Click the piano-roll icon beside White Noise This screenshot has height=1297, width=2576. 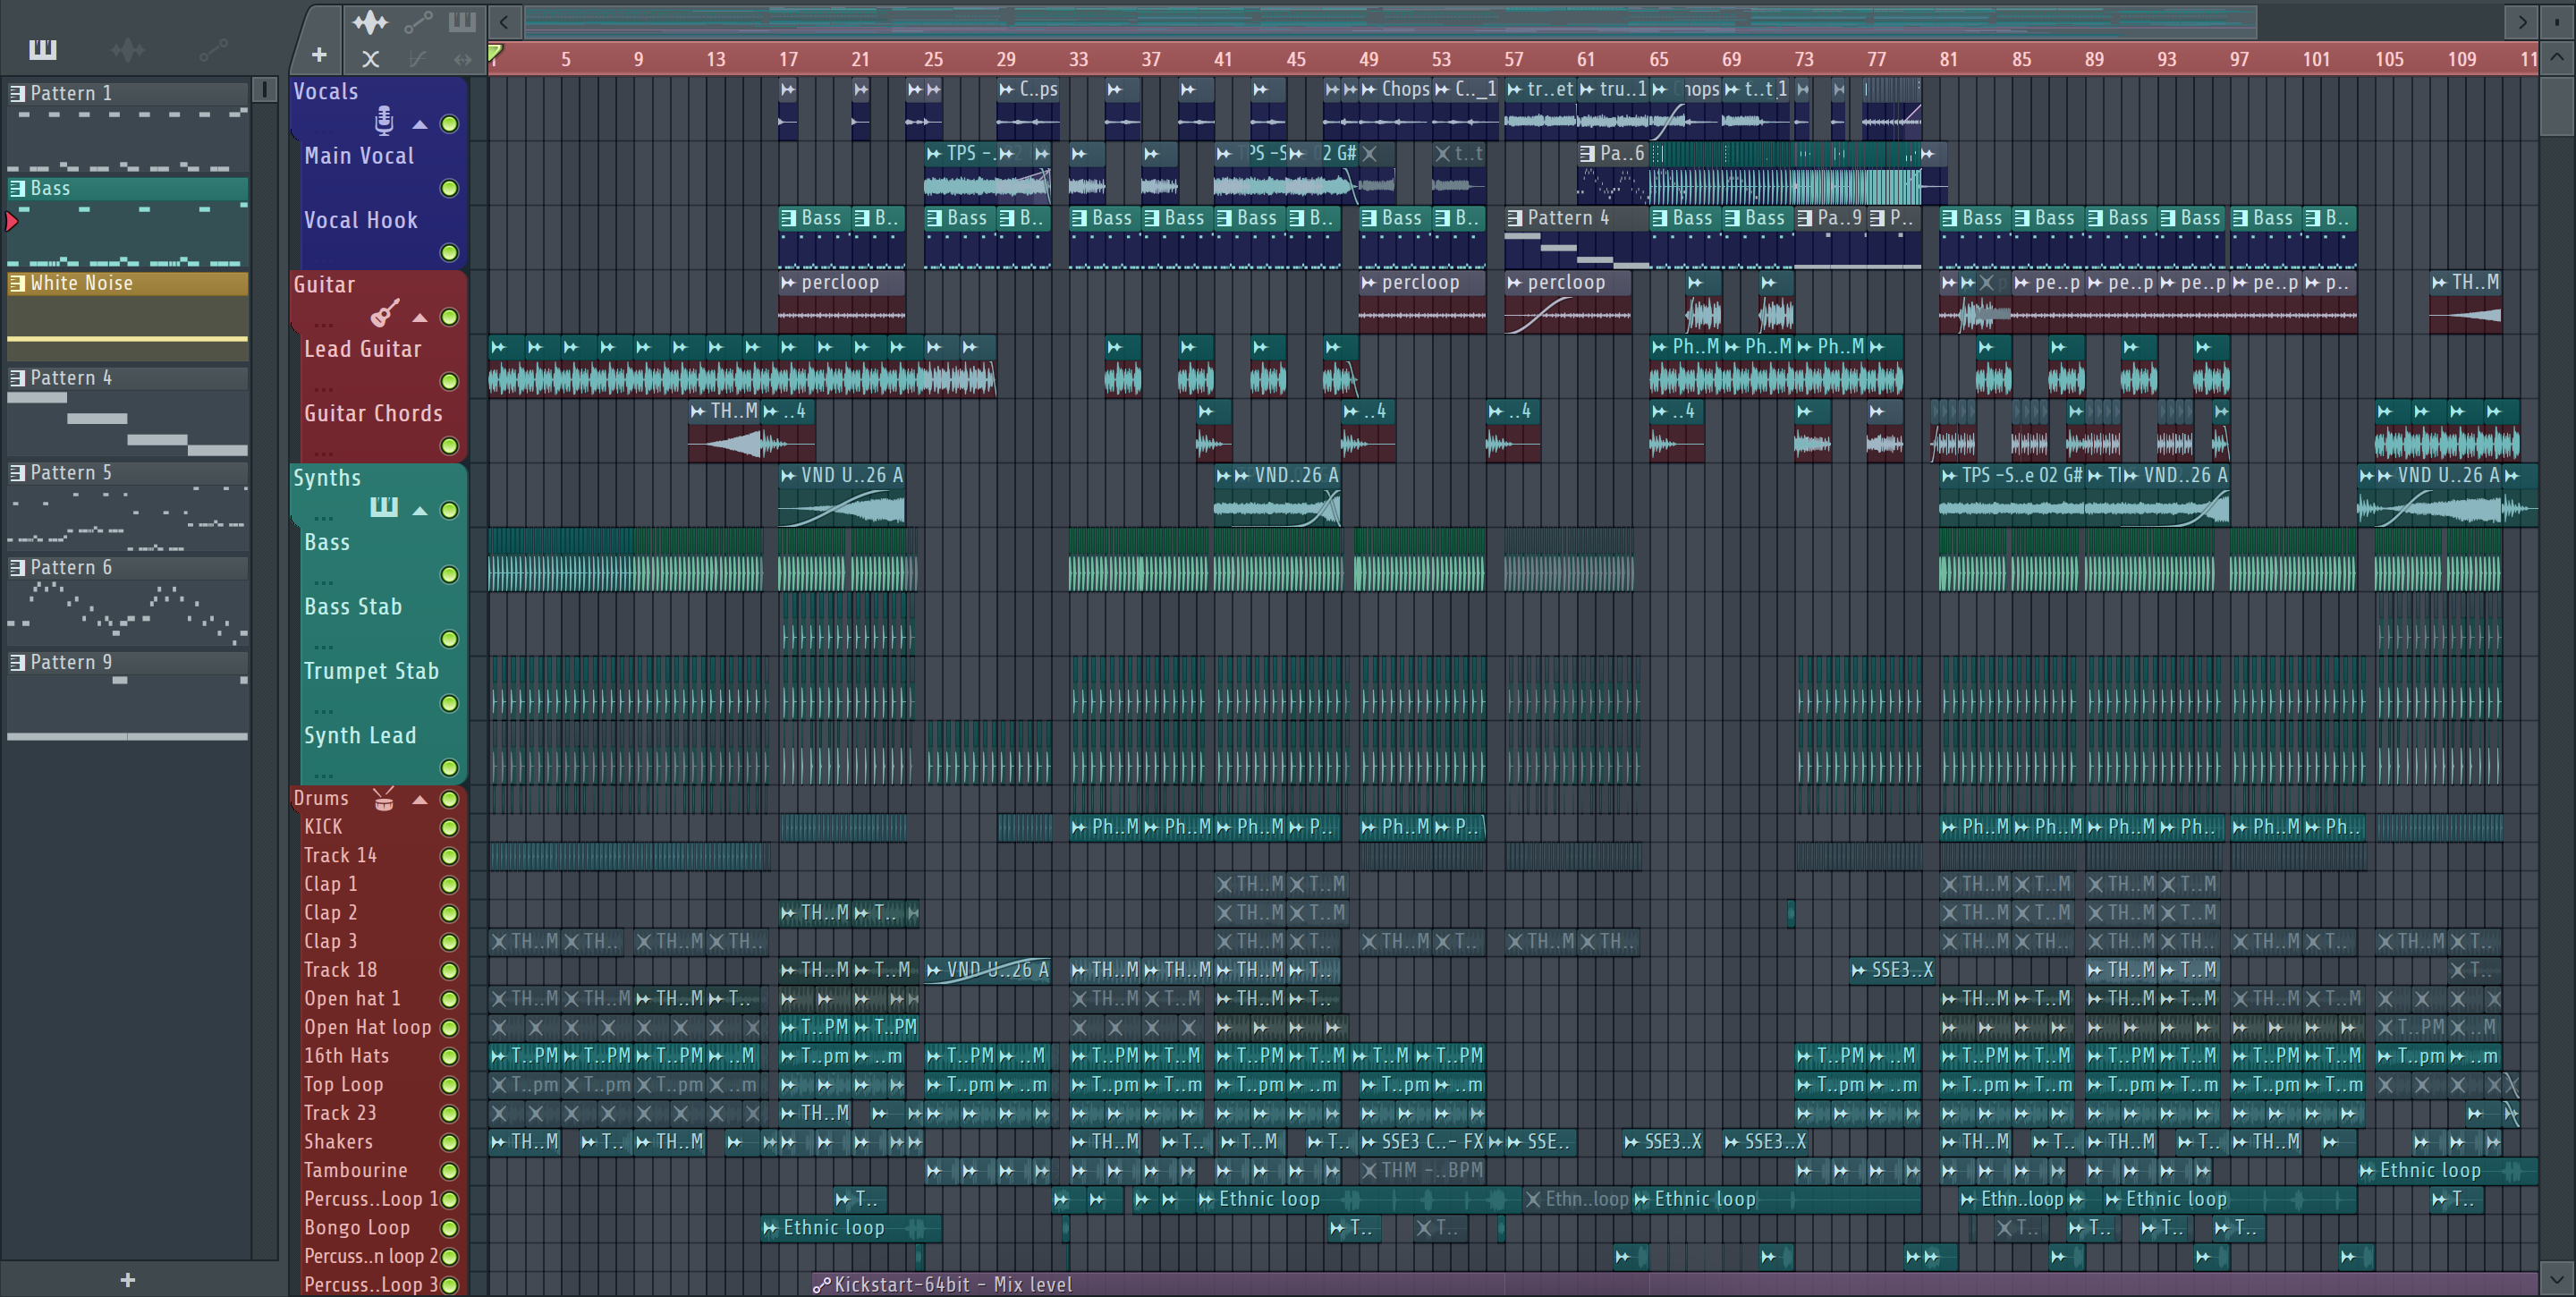(17, 283)
